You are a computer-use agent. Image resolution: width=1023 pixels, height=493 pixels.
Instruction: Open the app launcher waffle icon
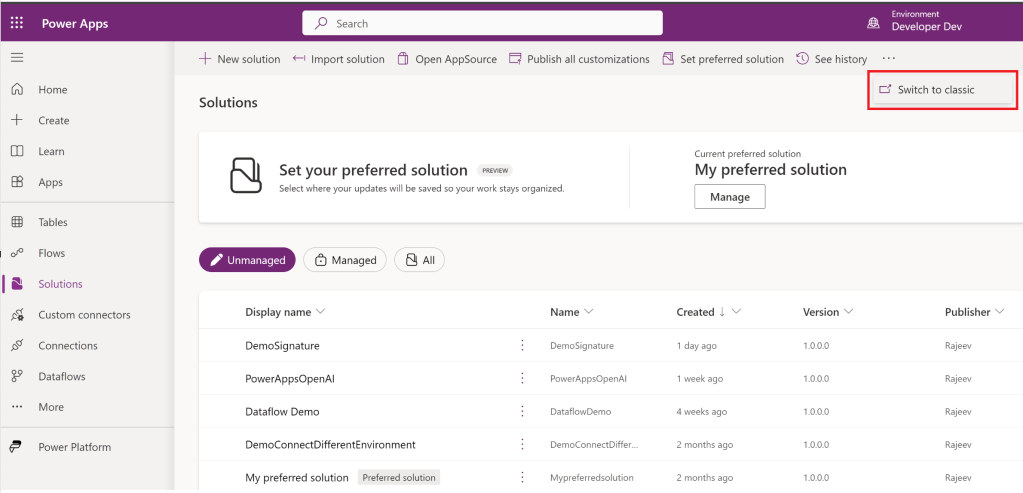[17, 23]
